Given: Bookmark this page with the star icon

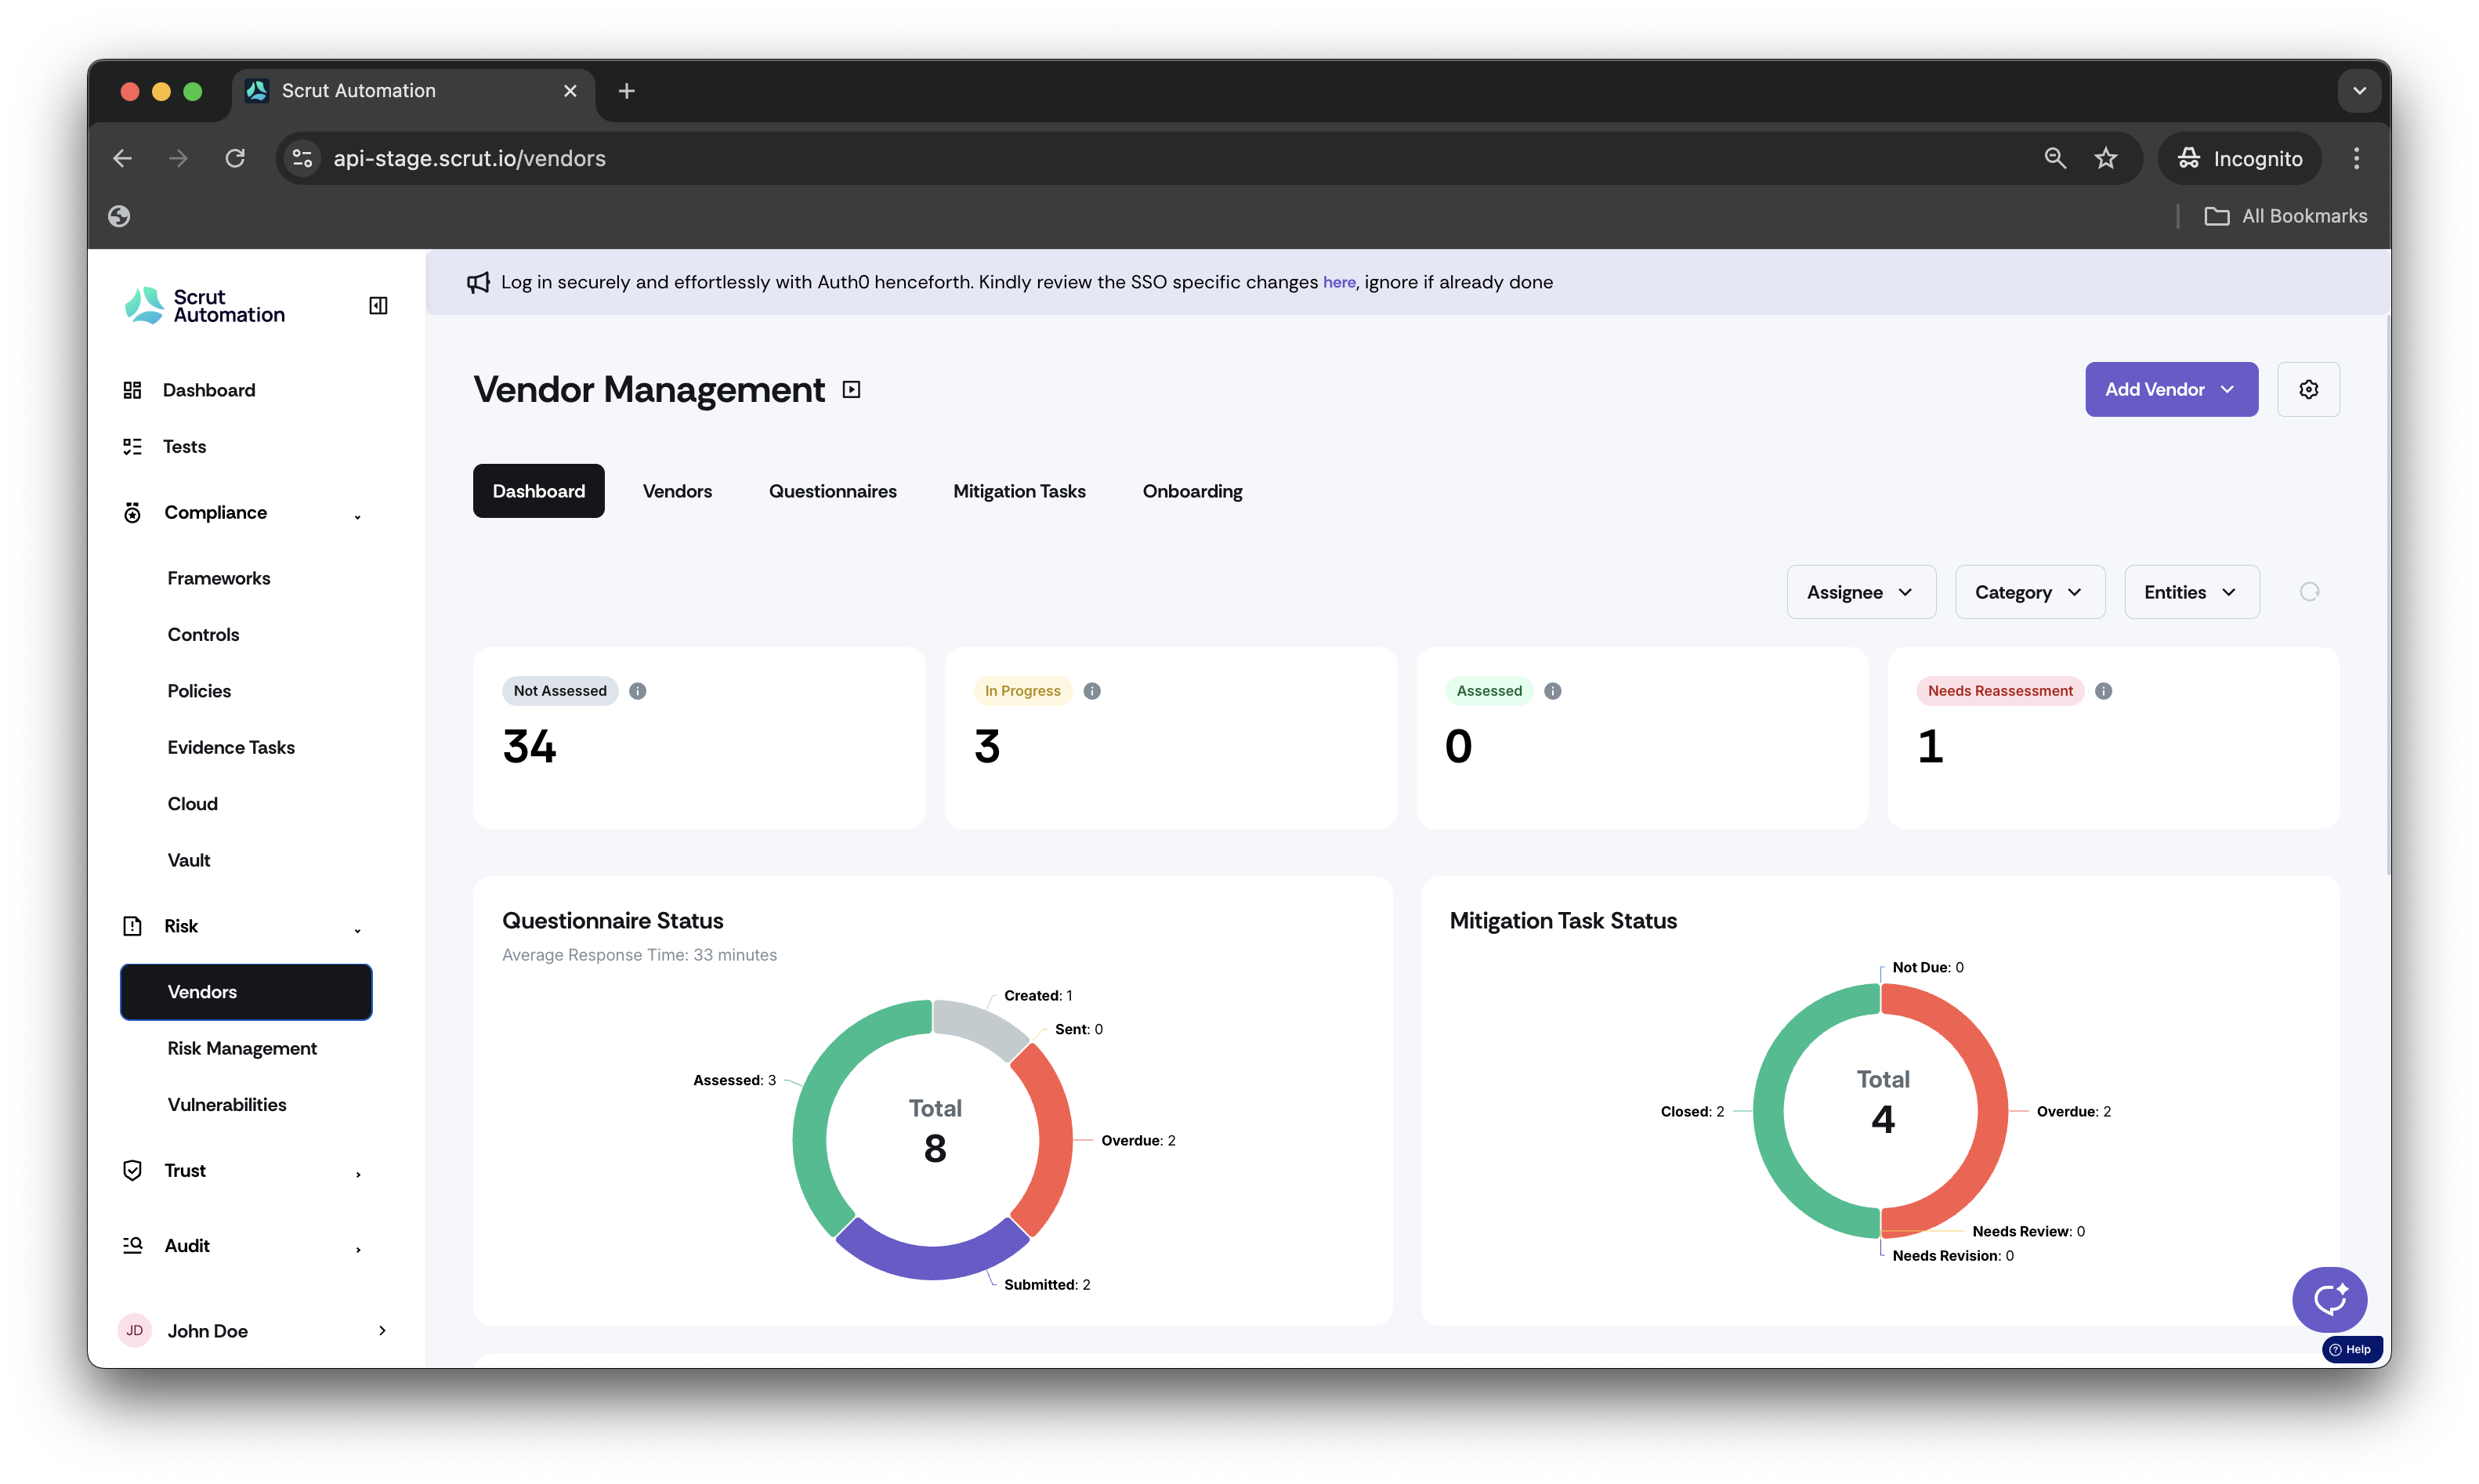Looking at the screenshot, I should click(2106, 158).
